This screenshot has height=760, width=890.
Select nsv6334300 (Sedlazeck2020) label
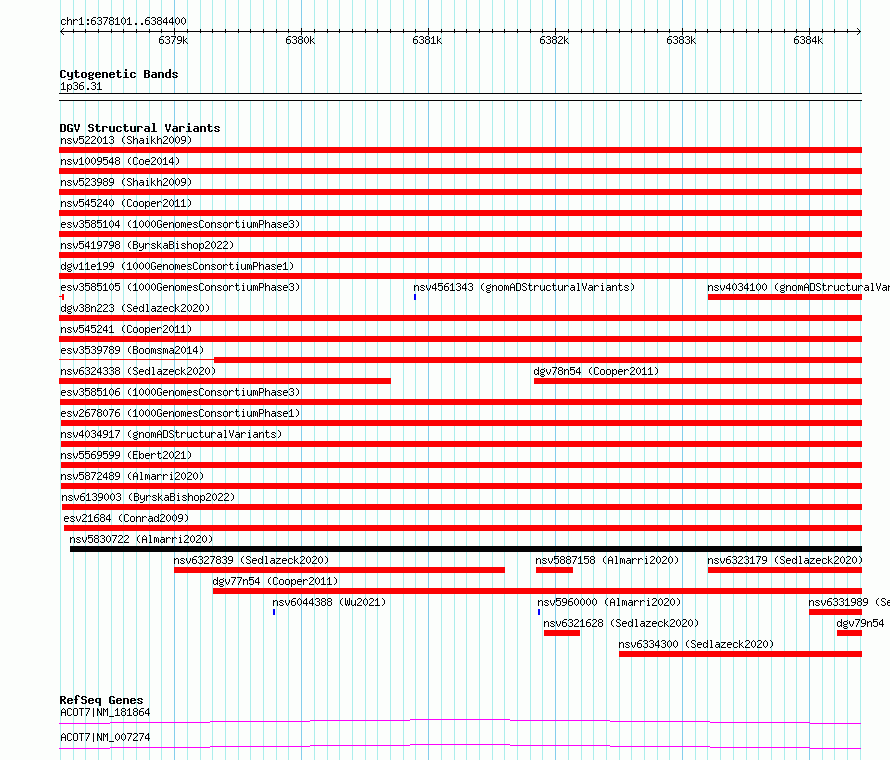point(696,644)
